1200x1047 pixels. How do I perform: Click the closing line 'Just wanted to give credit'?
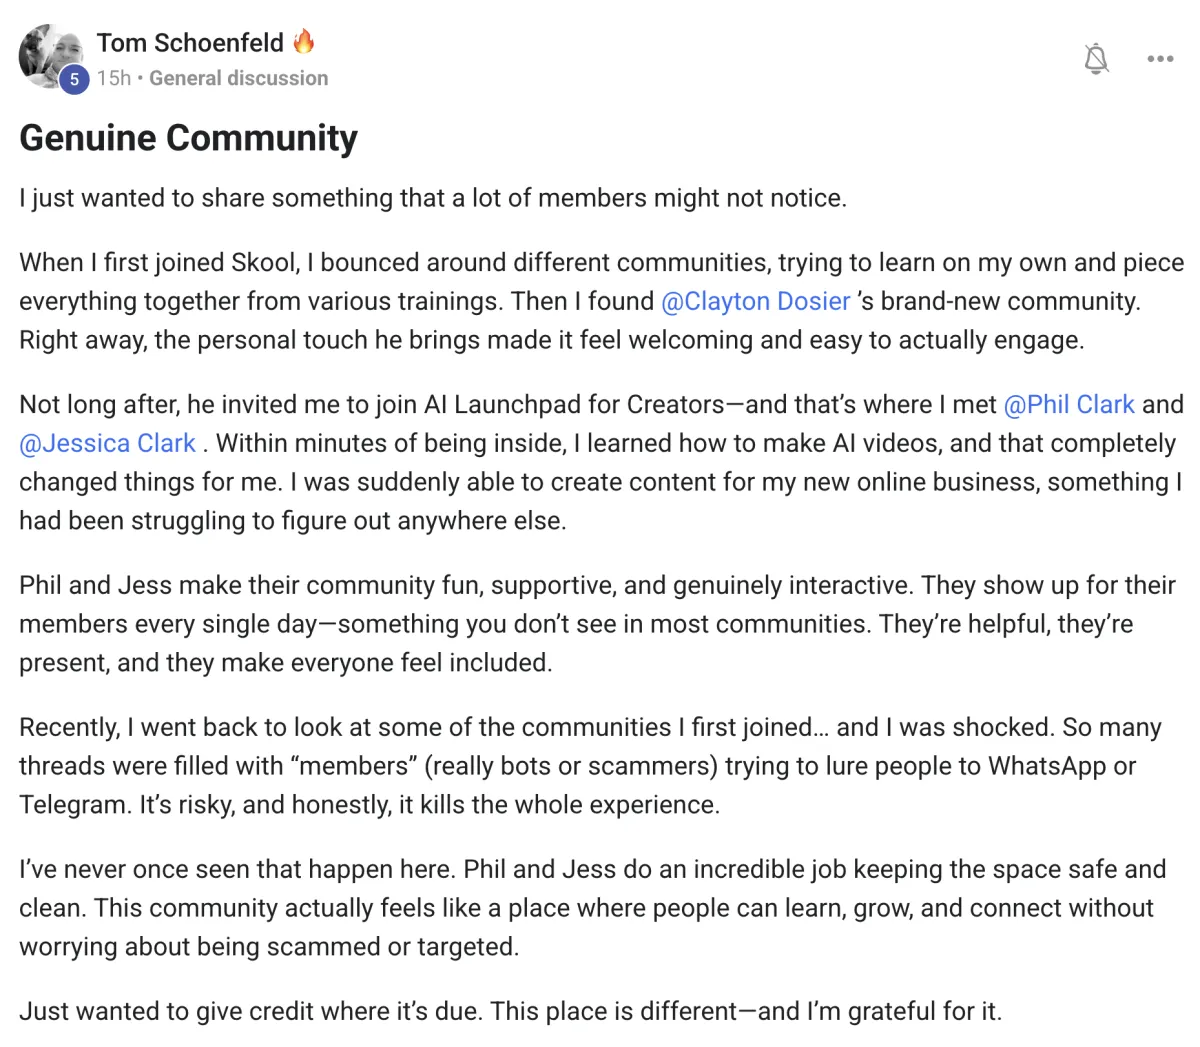[510, 1011]
